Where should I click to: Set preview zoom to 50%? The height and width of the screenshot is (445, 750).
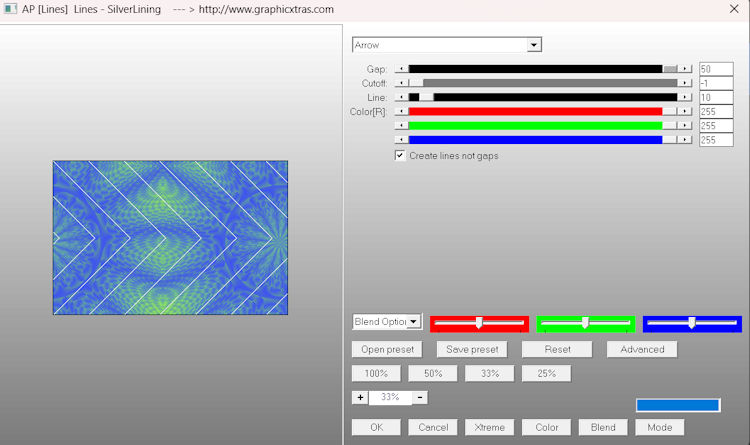point(433,373)
